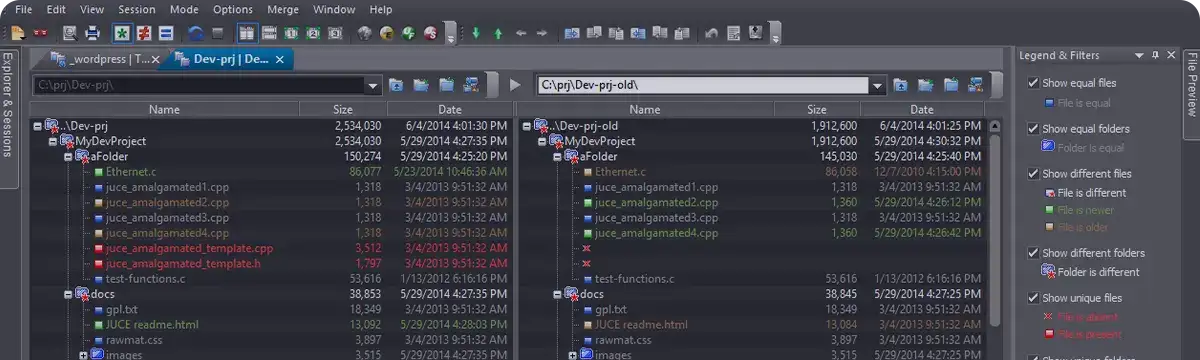This screenshot has width=1200, height=360.
Task: Go up one folder in right pane
Action: click(901, 85)
